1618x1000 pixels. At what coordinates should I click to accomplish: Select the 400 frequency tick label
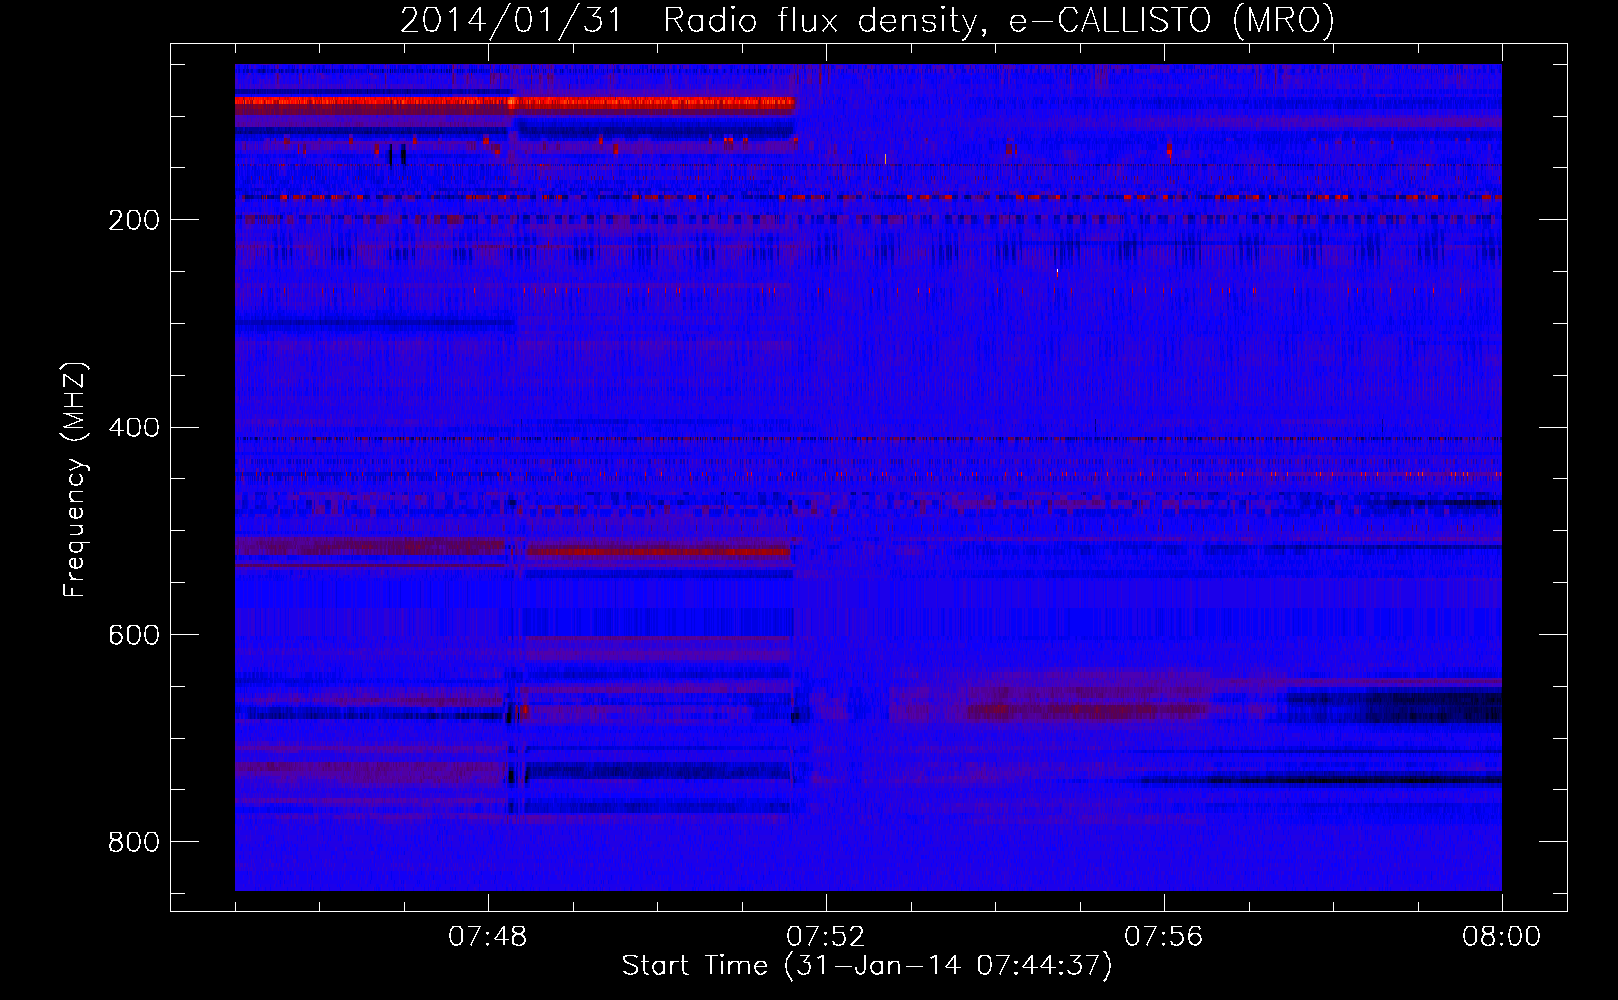[134, 428]
